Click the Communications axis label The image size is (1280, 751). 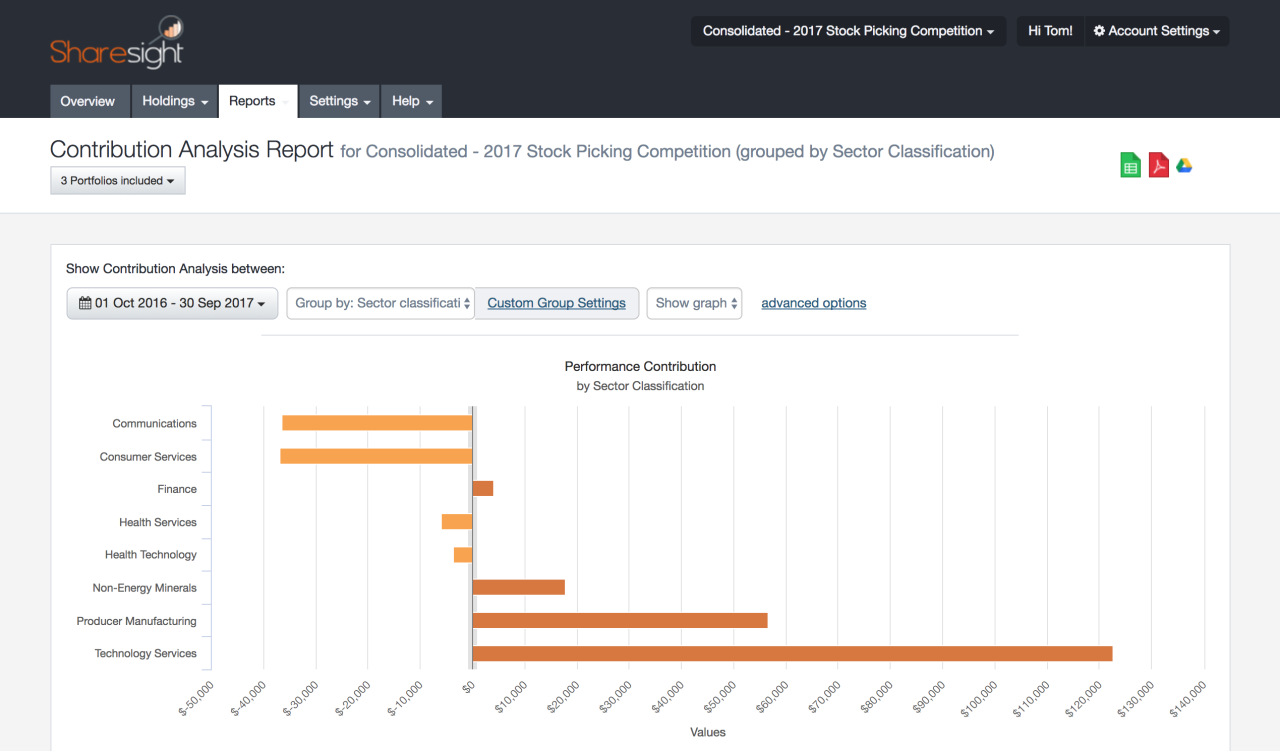[x=155, y=424]
